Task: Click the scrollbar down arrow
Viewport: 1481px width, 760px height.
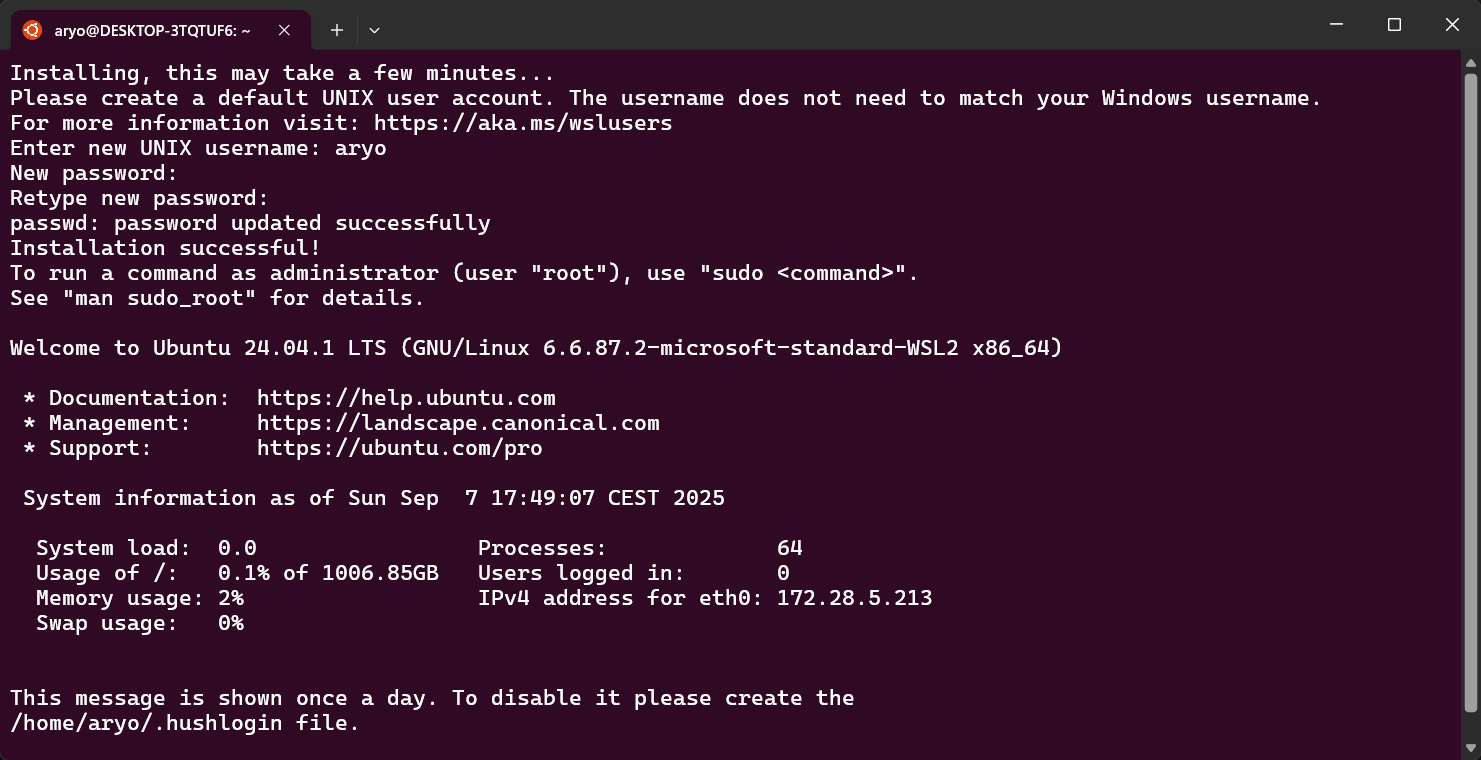Action: point(1471,748)
